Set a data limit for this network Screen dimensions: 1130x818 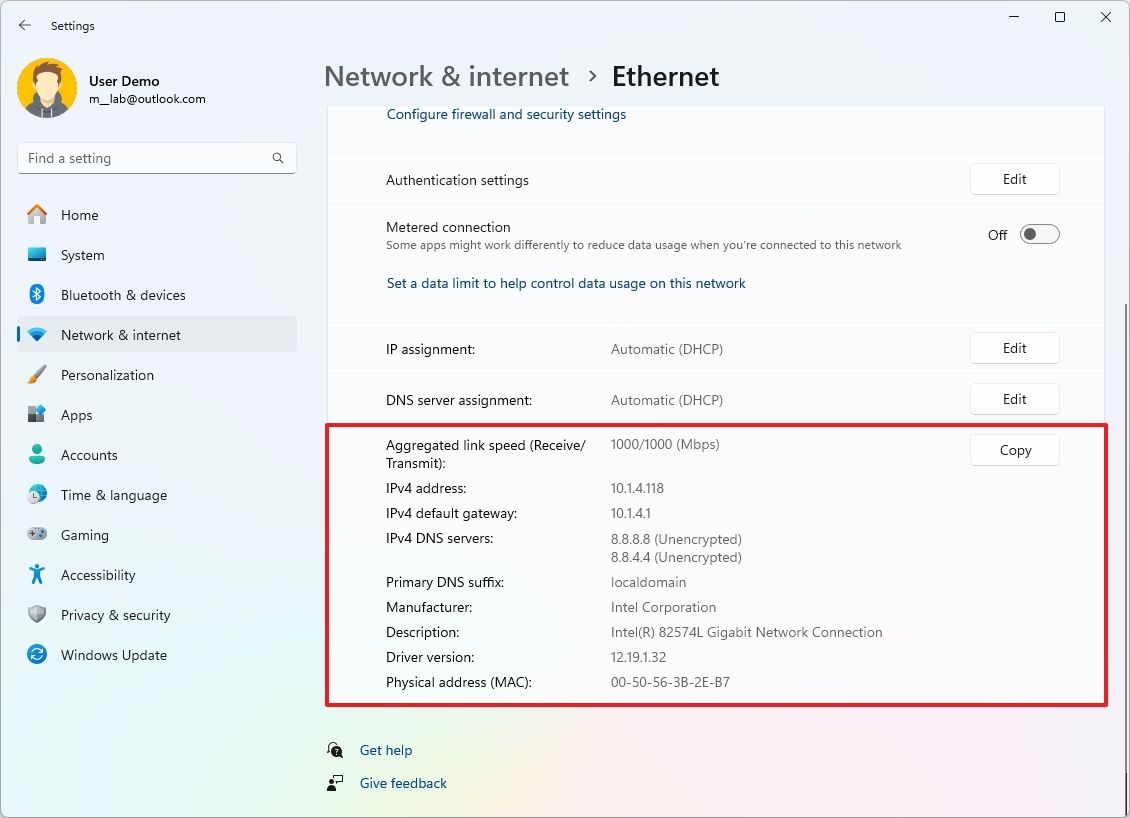pos(566,283)
